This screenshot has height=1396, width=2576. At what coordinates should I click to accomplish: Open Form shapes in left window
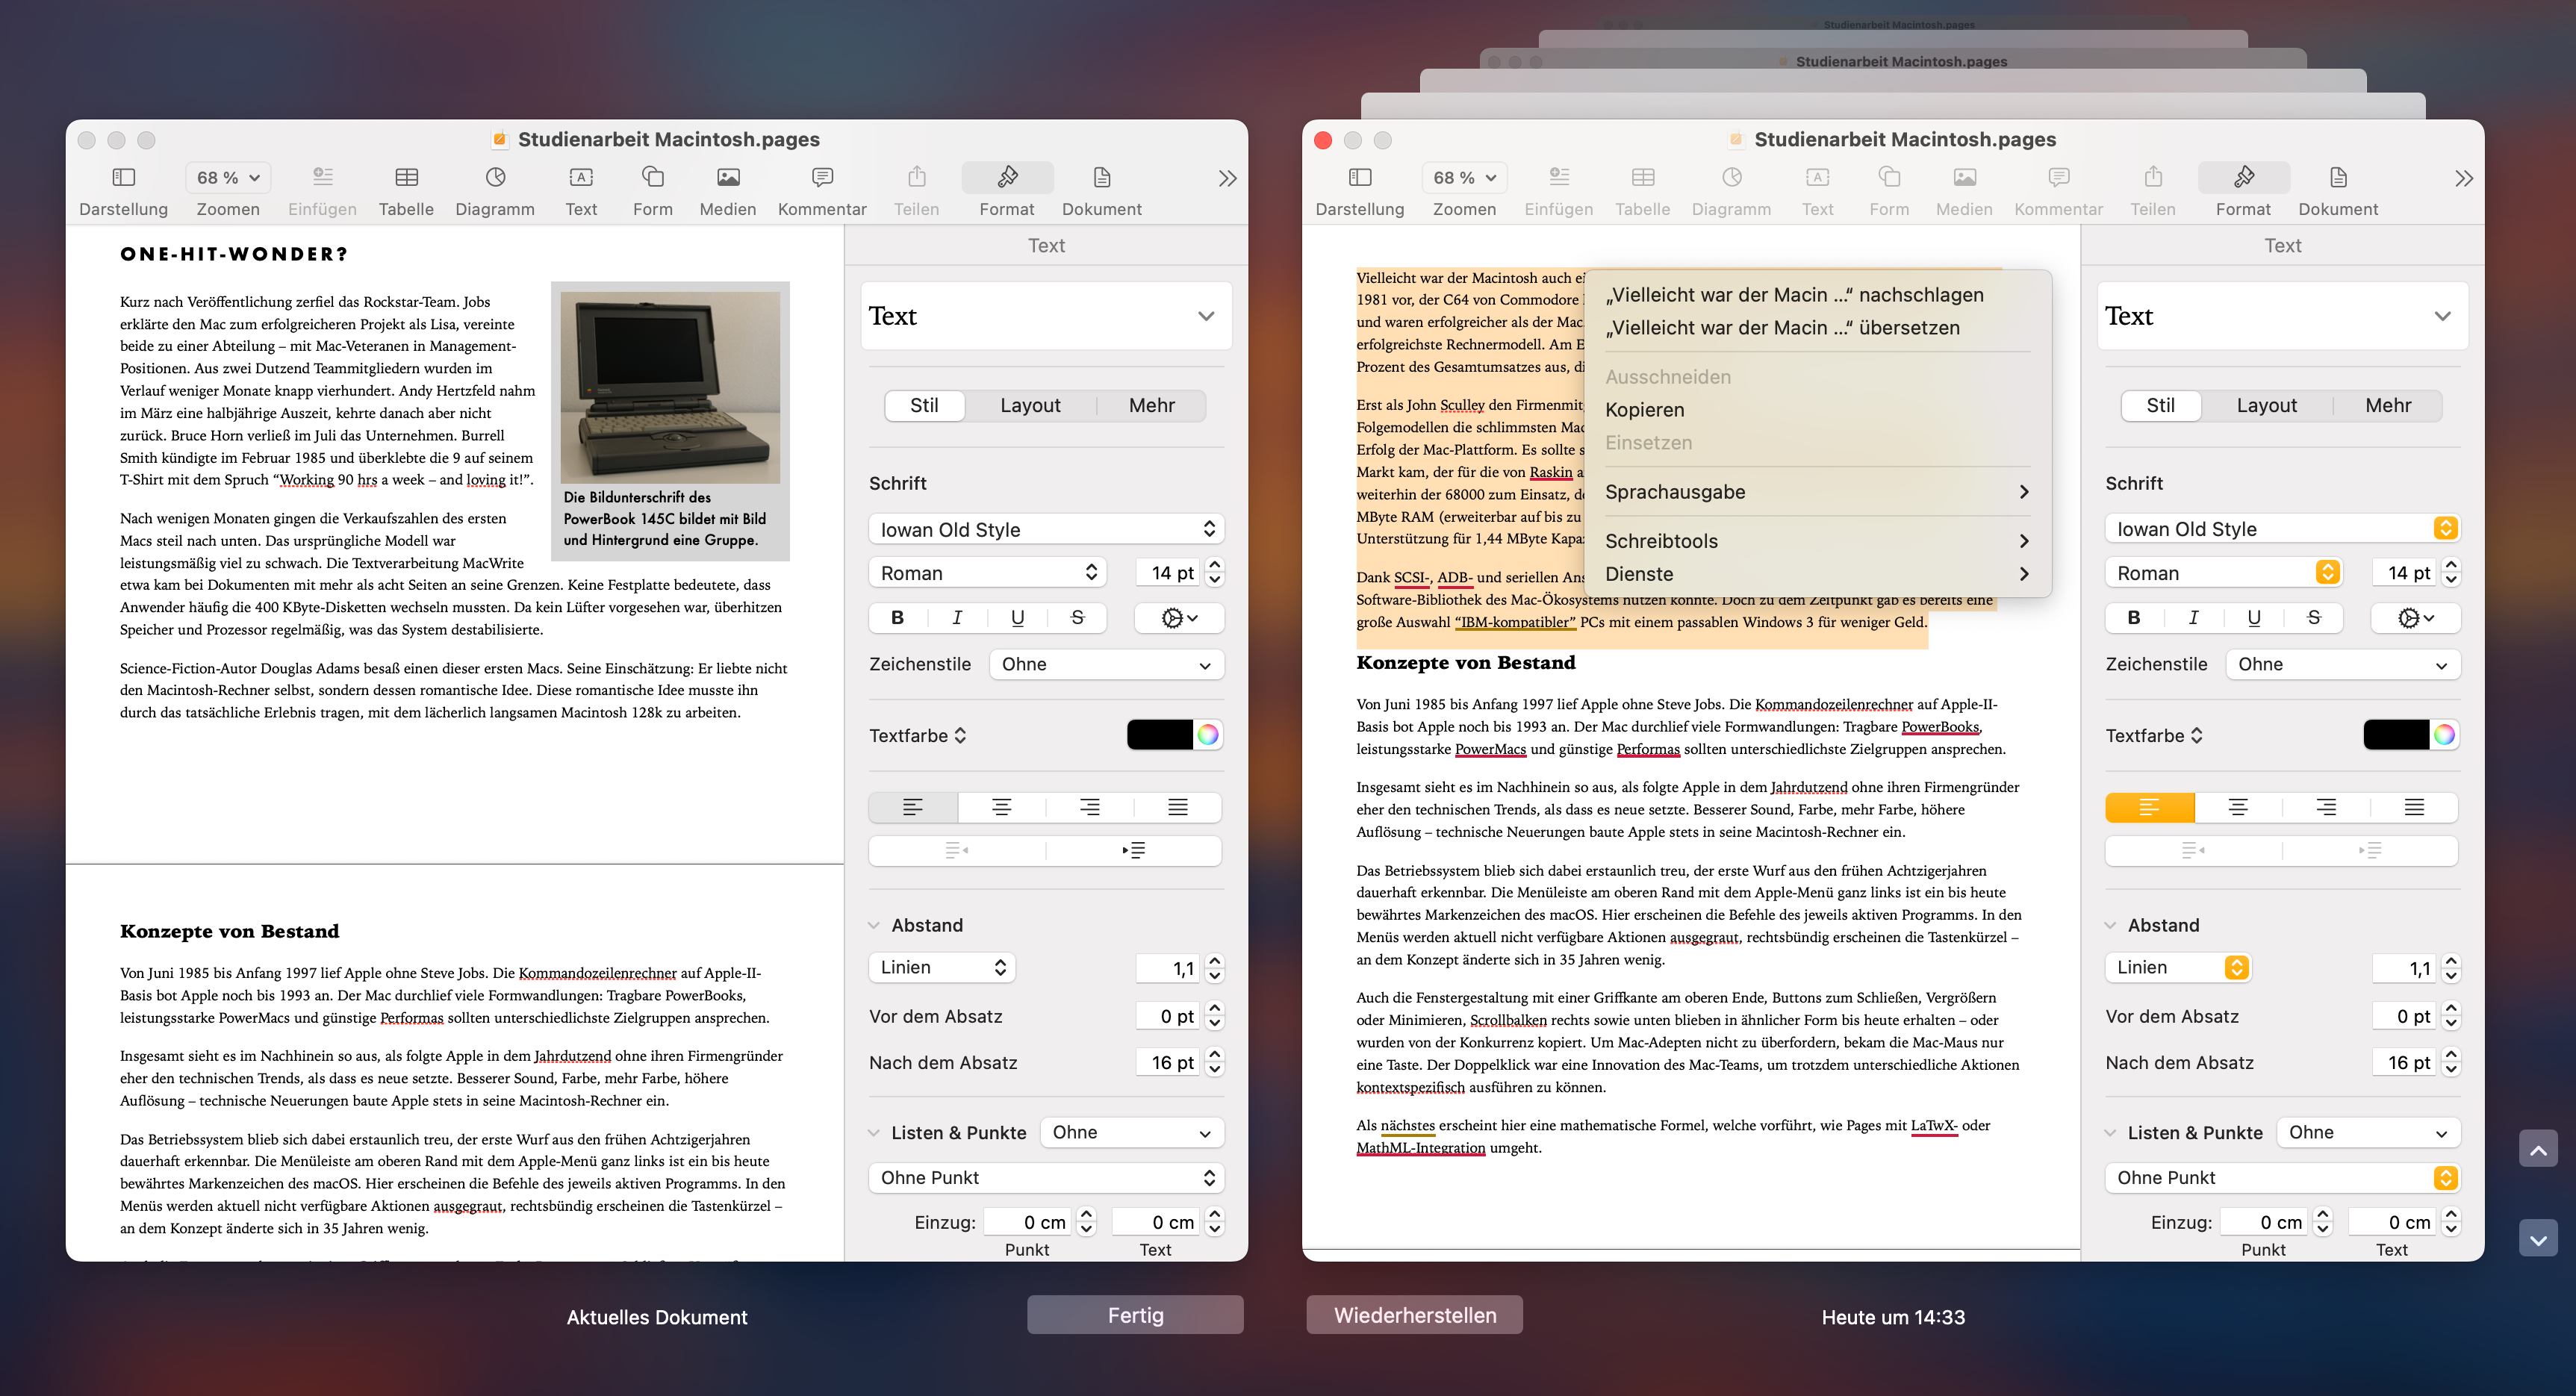[x=653, y=190]
